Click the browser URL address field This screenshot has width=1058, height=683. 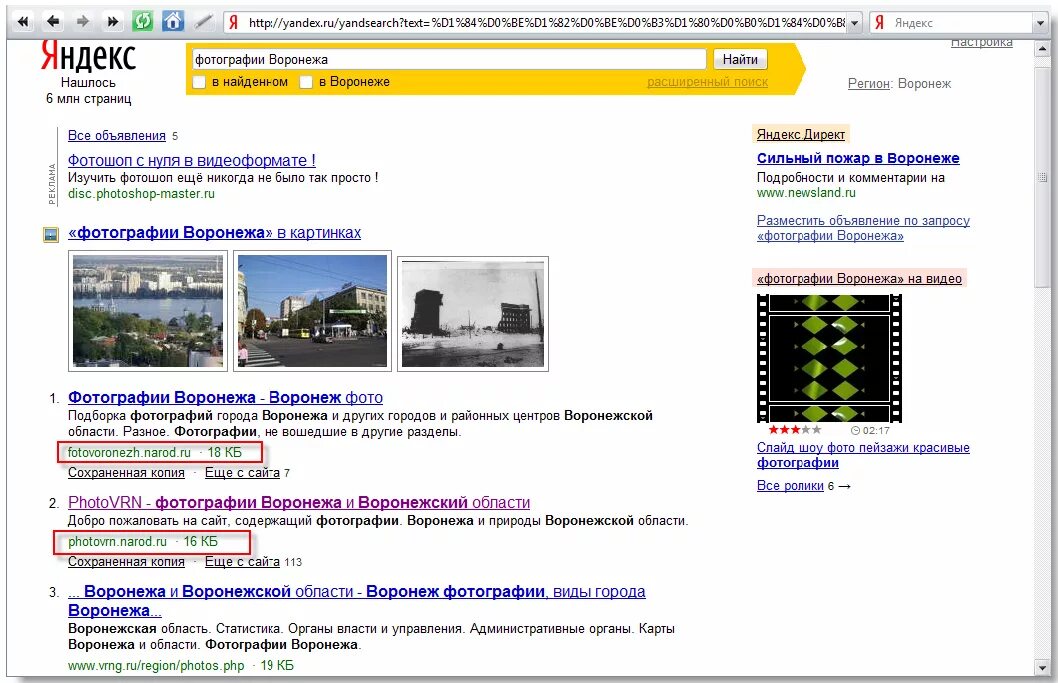click(543, 23)
